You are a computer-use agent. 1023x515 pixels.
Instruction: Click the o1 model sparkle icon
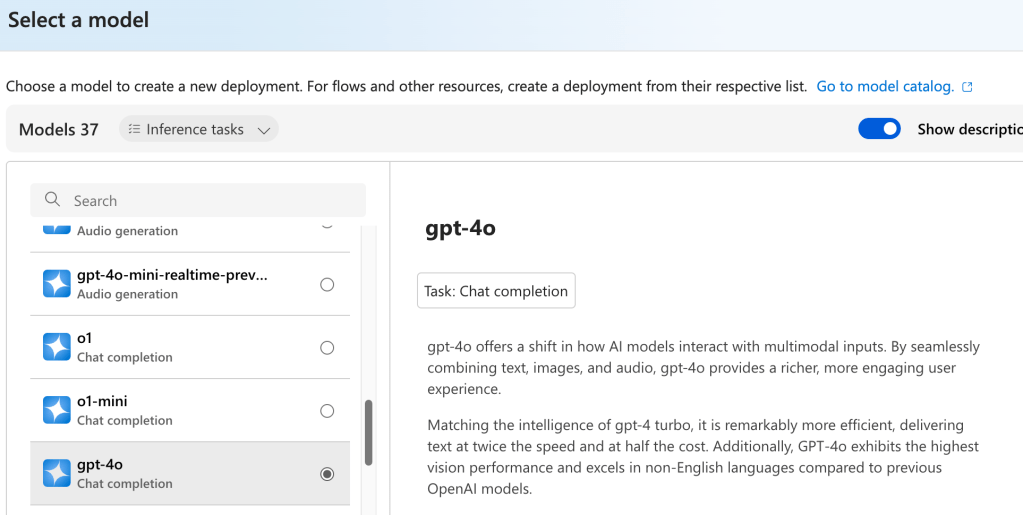click(x=57, y=347)
